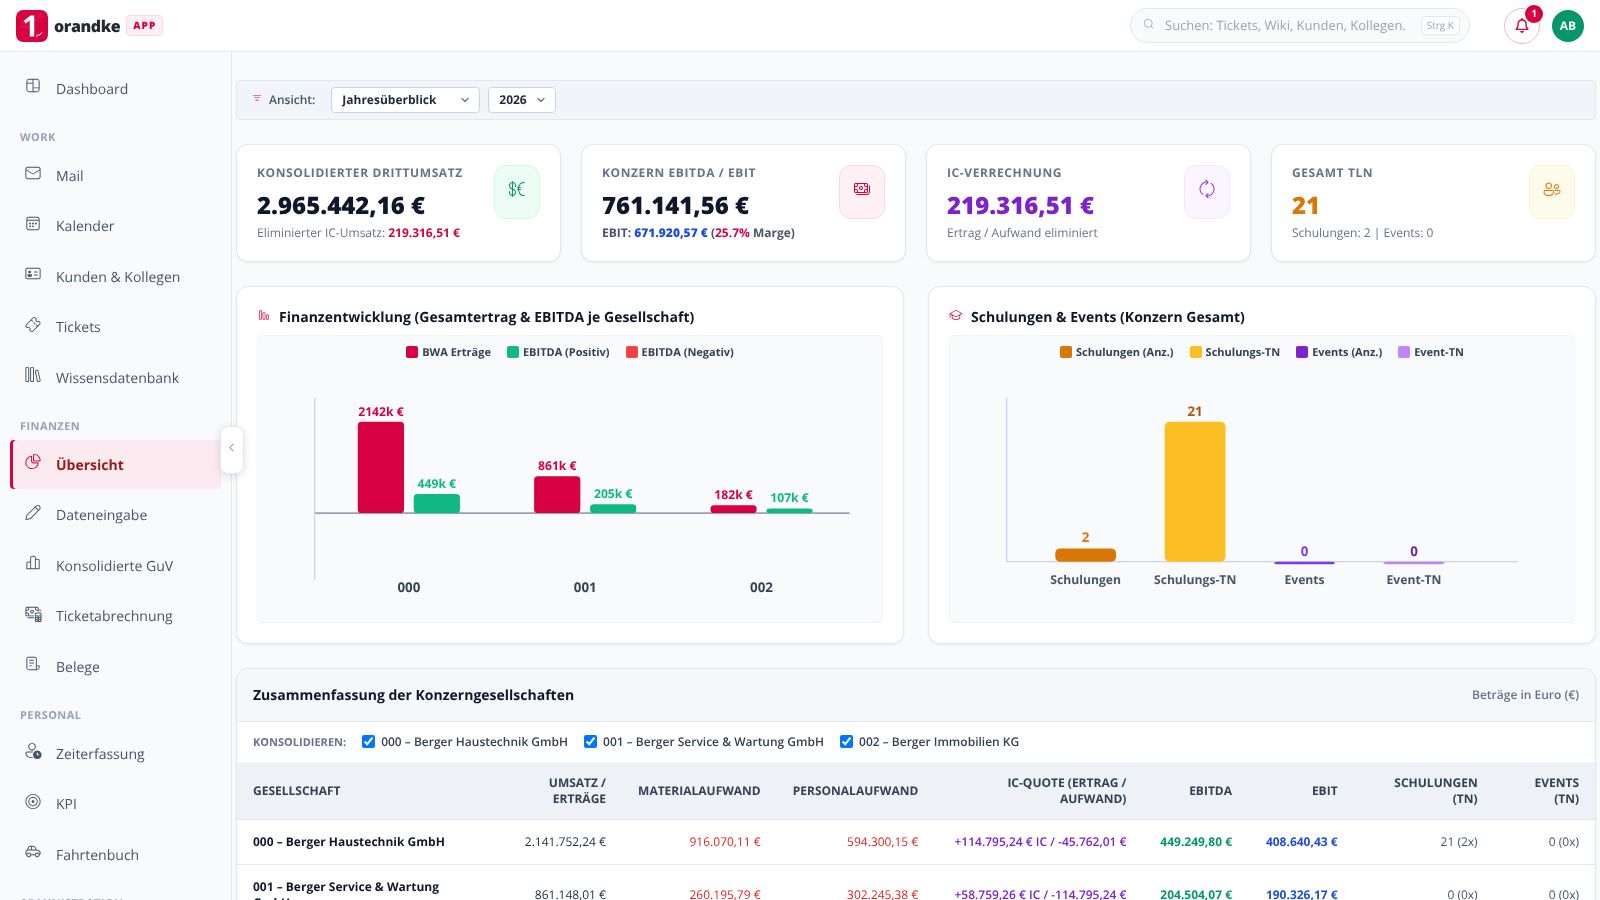Toggle Schulungs-TN legend series
Viewport: 1600px width, 900px height.
[x=1234, y=352]
